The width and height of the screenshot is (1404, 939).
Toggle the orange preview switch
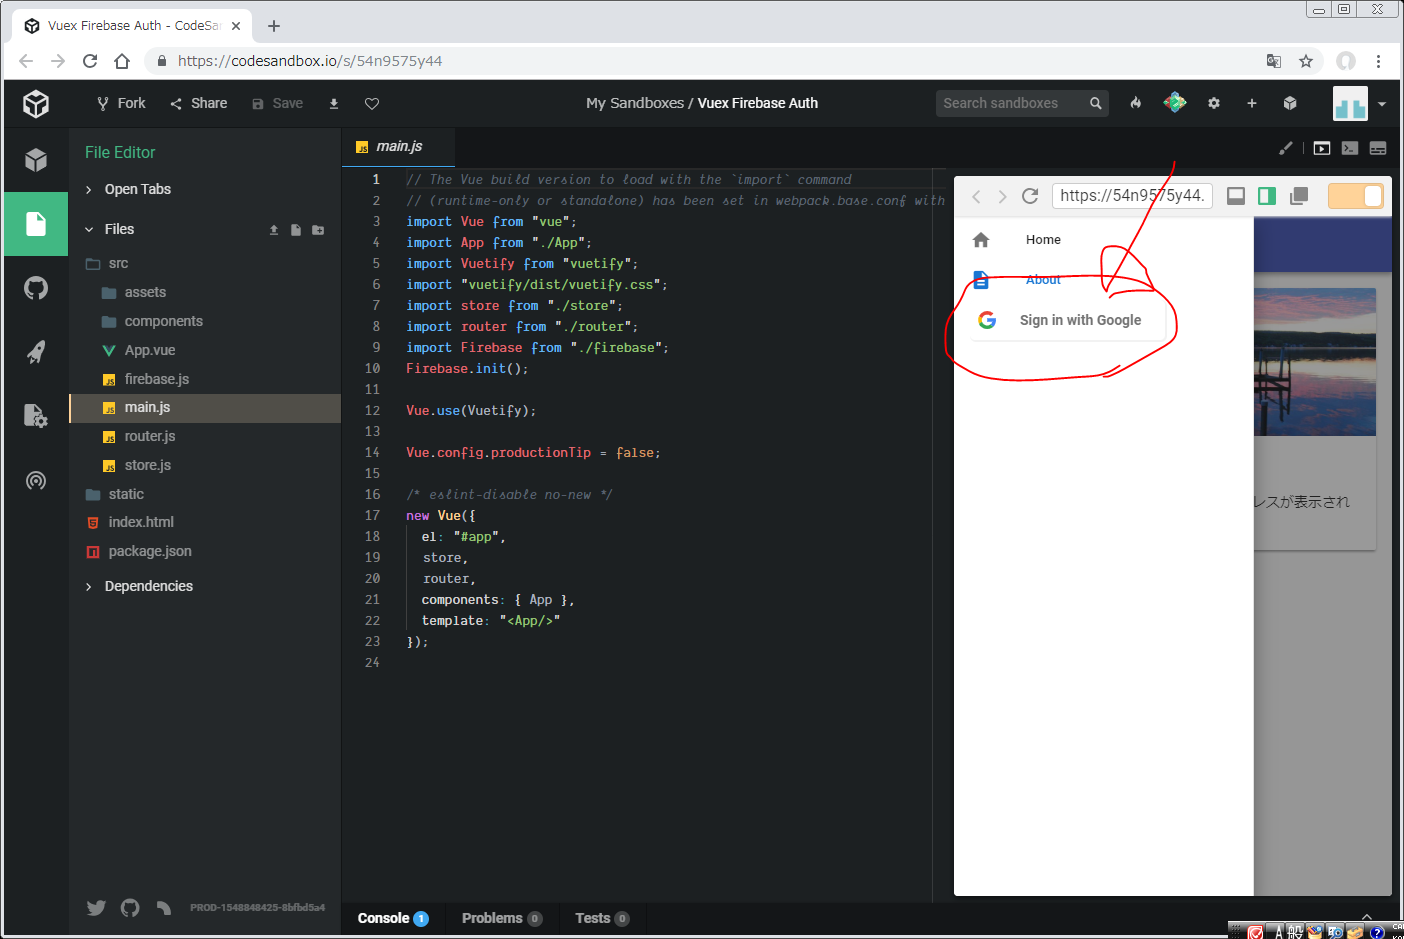click(1355, 196)
